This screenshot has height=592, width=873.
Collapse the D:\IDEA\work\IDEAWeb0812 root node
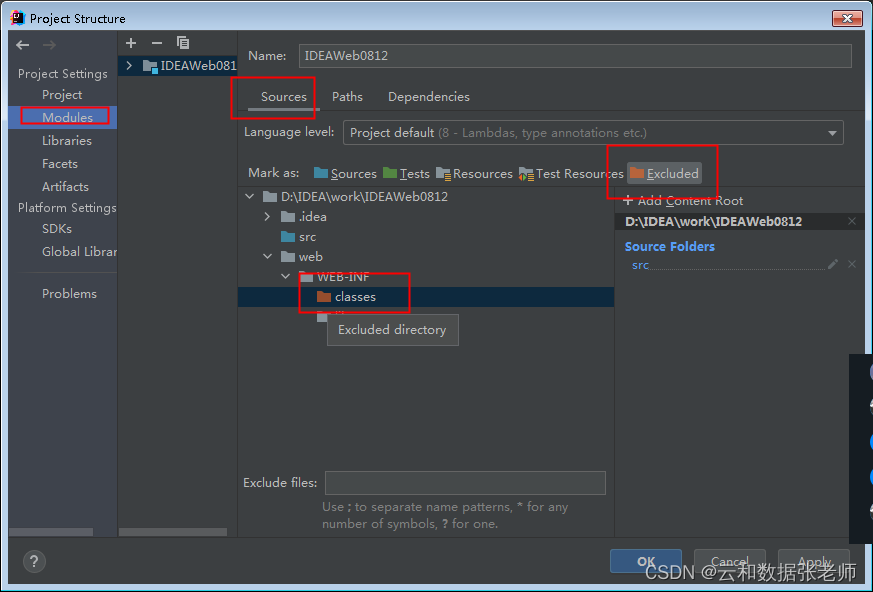pos(249,197)
